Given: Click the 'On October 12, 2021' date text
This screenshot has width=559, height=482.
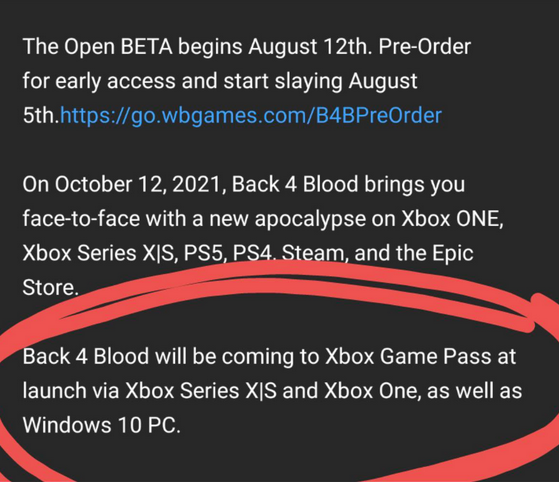Looking at the screenshot, I should tap(124, 185).
